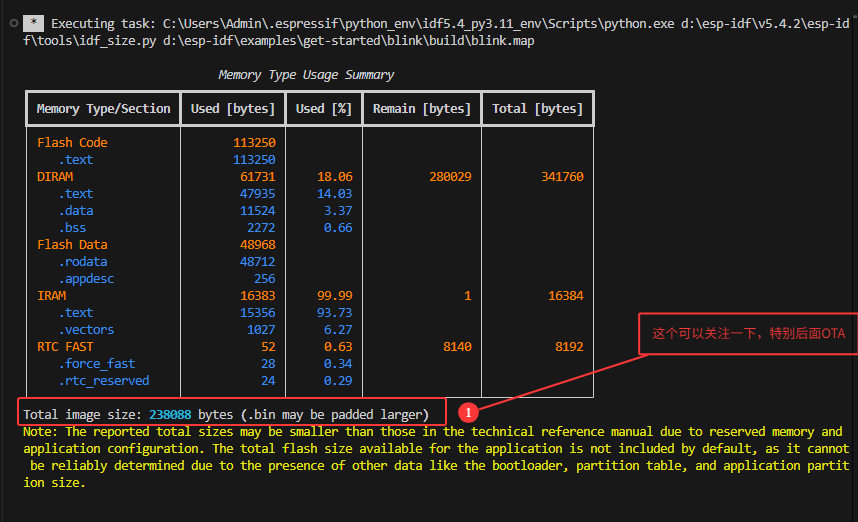Click the "DIRAM" row label

pyautogui.click(x=55, y=176)
